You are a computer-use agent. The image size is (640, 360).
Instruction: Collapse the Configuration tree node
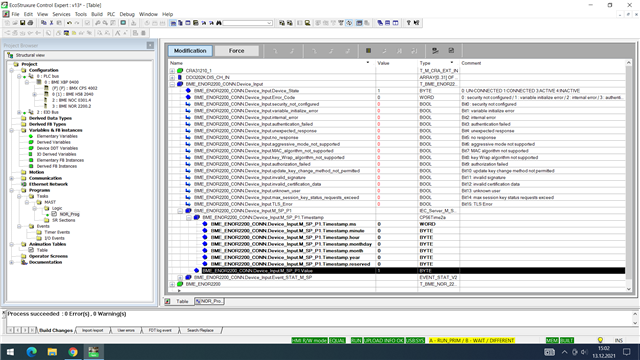pos(12,70)
